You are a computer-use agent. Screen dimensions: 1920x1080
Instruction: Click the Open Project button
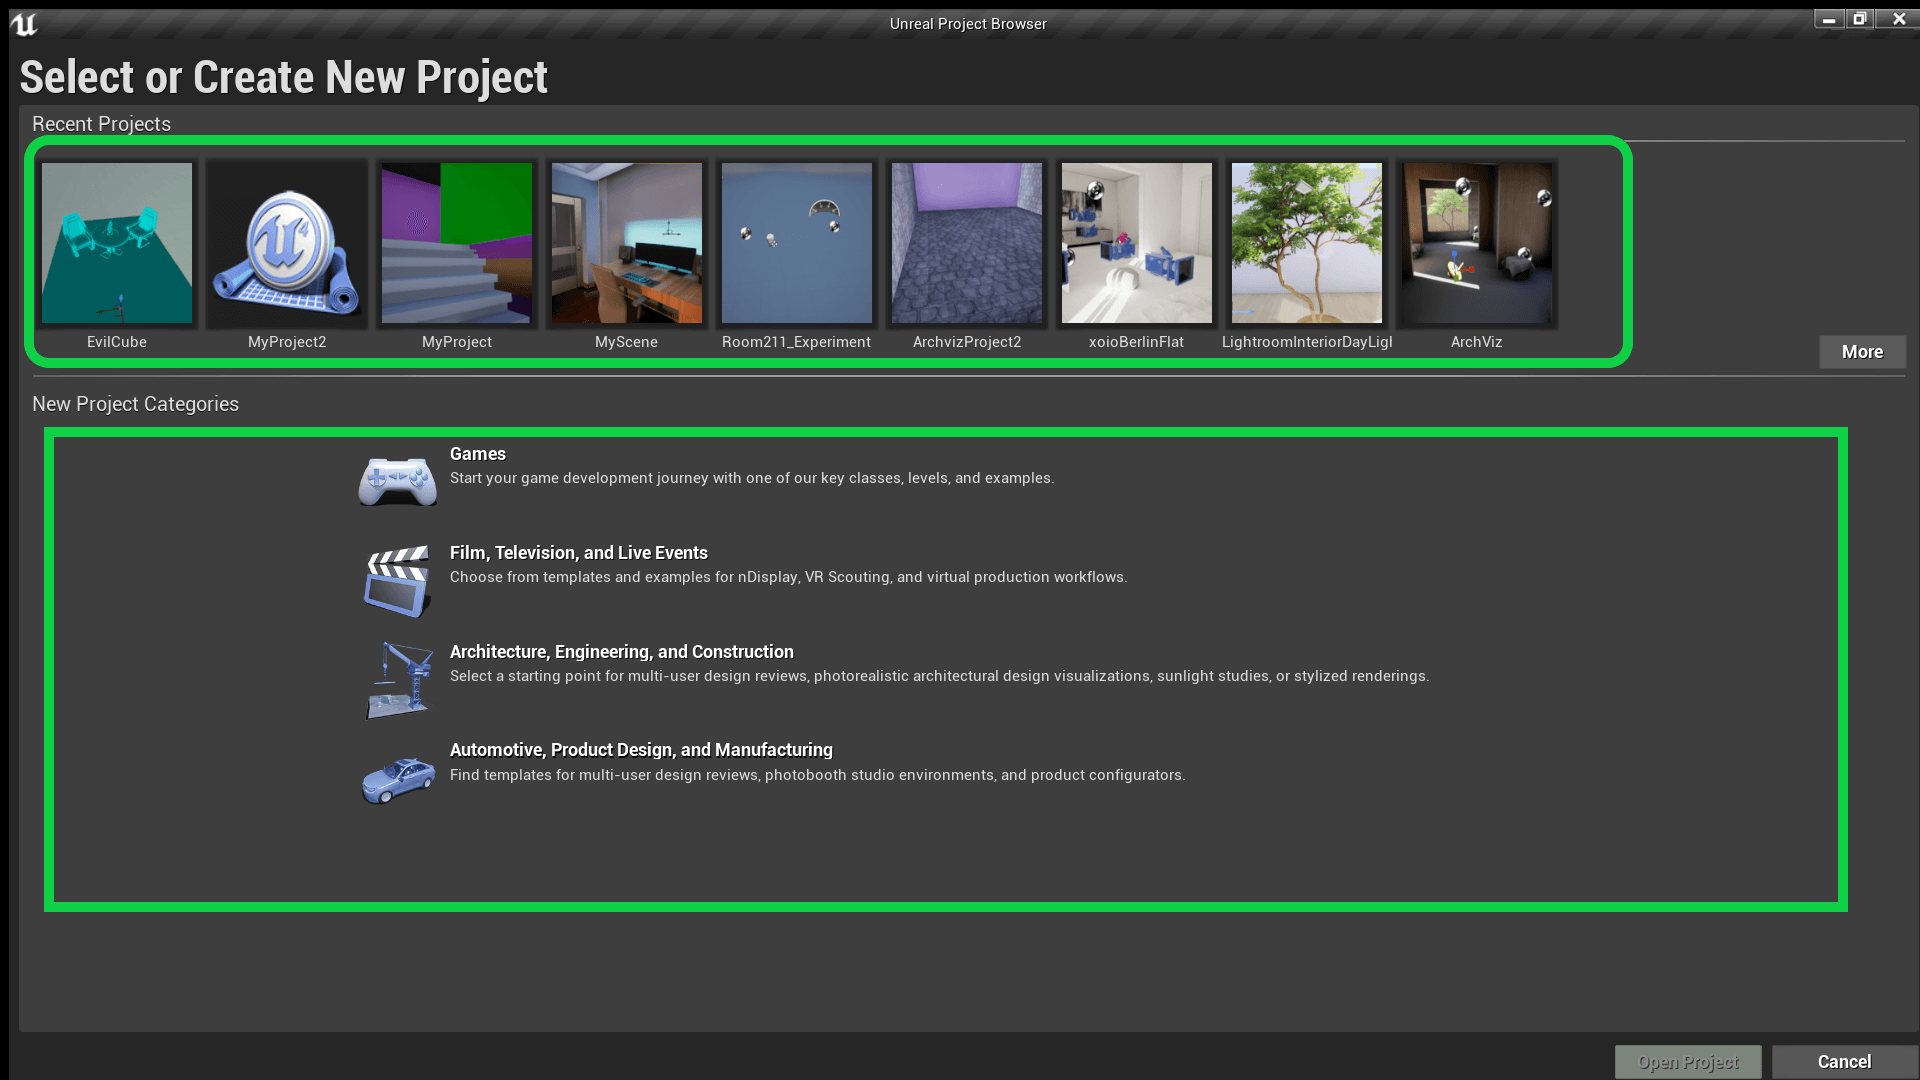[1688, 1062]
